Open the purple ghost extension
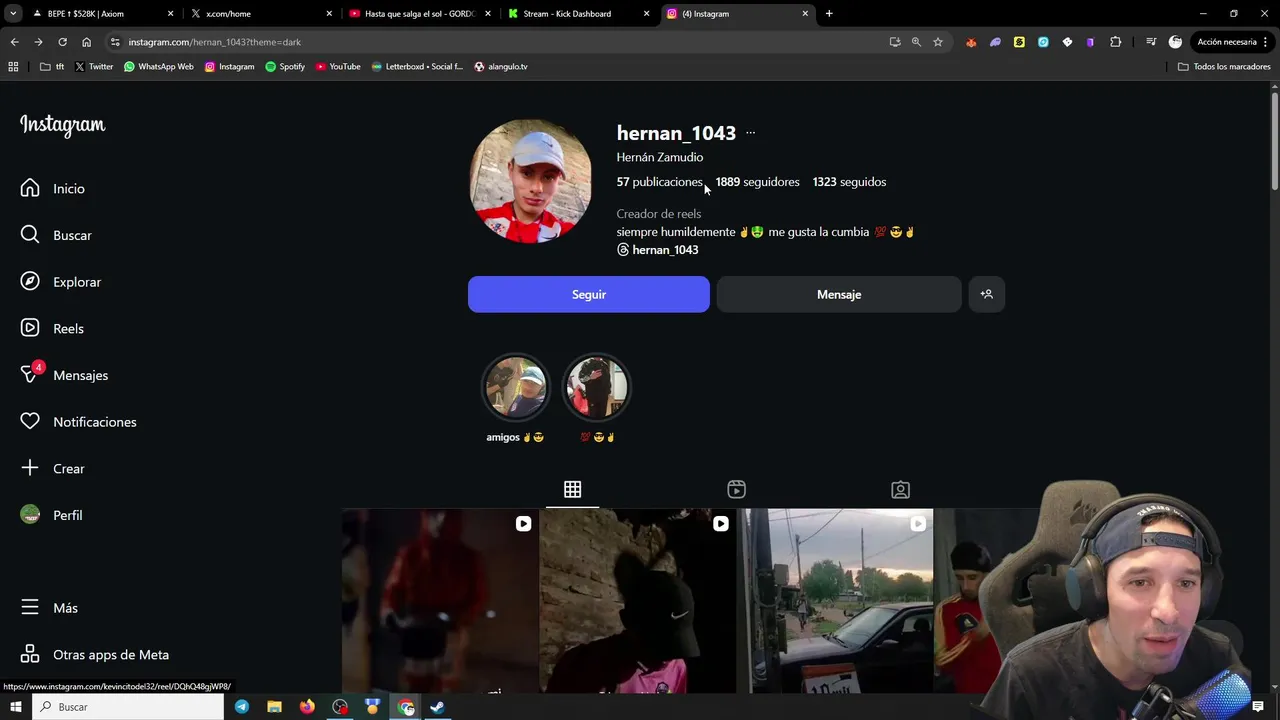1280x720 pixels. click(x=995, y=42)
